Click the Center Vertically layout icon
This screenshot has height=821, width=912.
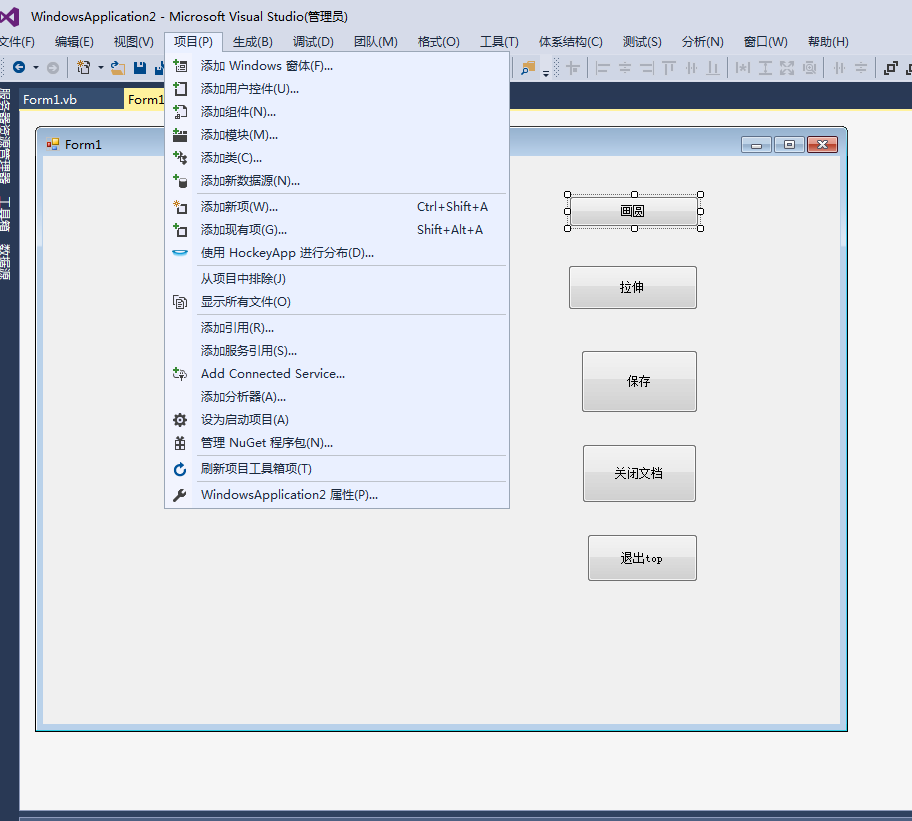pos(861,68)
